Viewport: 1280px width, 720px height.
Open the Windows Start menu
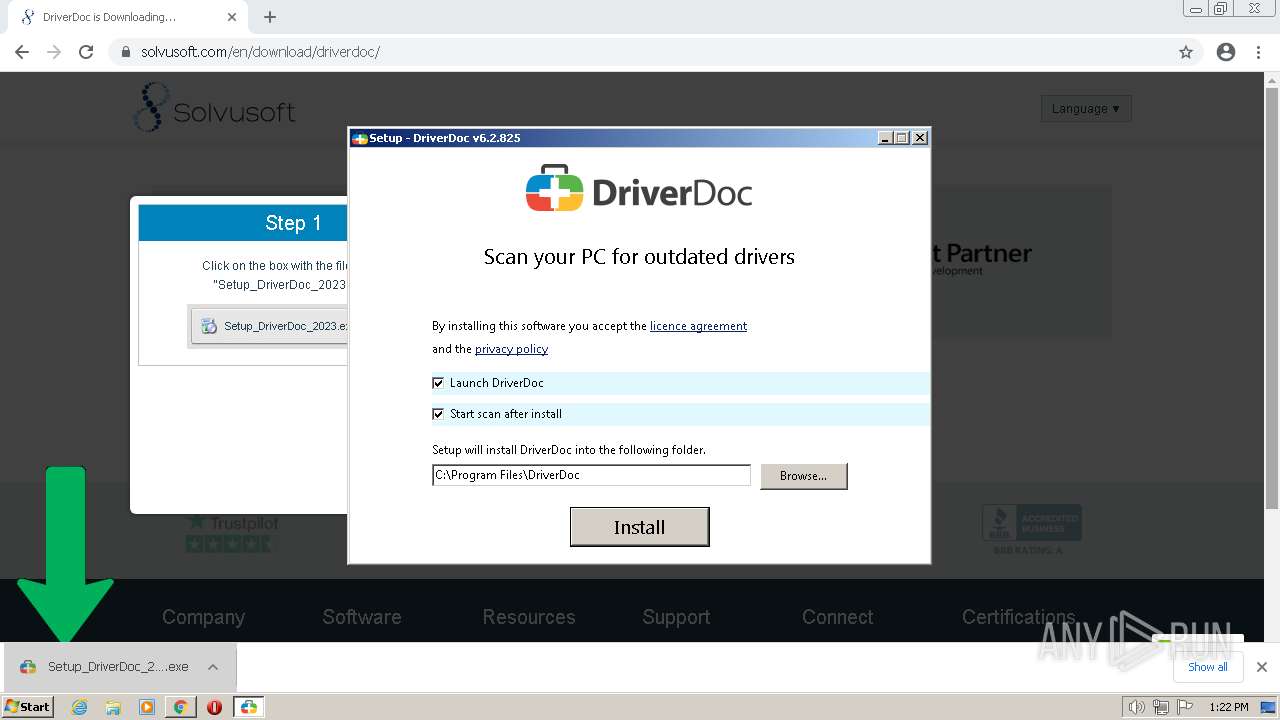[x=28, y=706]
